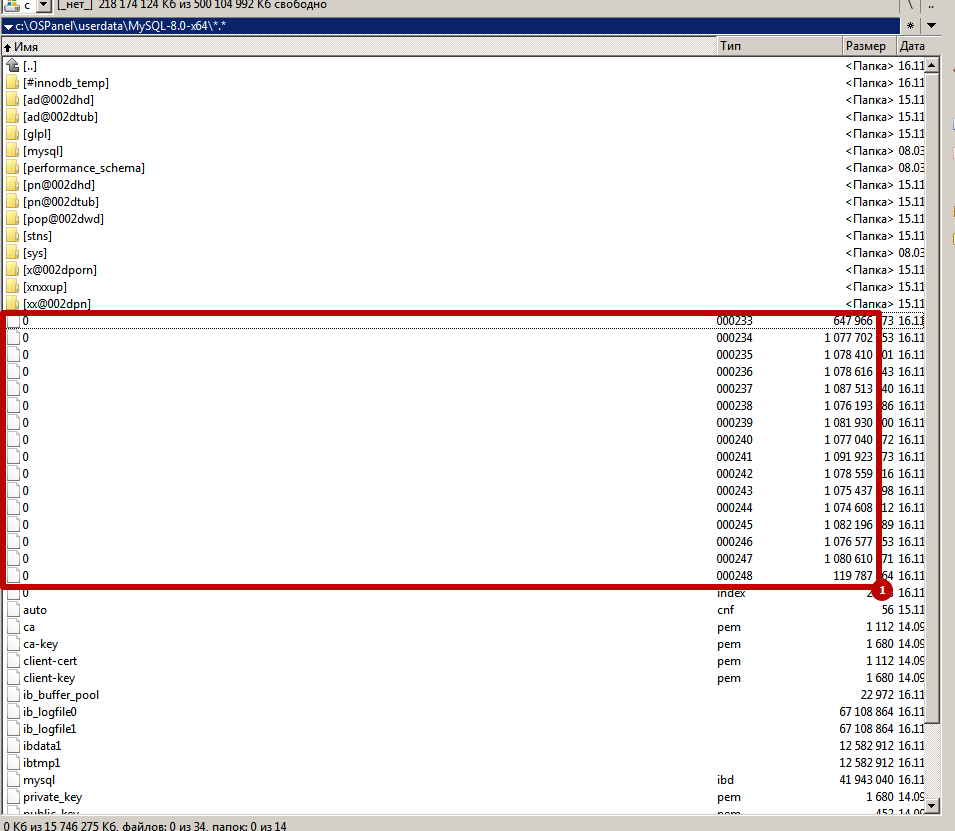
Task: Click the file extension 000245
Action: [735, 526]
